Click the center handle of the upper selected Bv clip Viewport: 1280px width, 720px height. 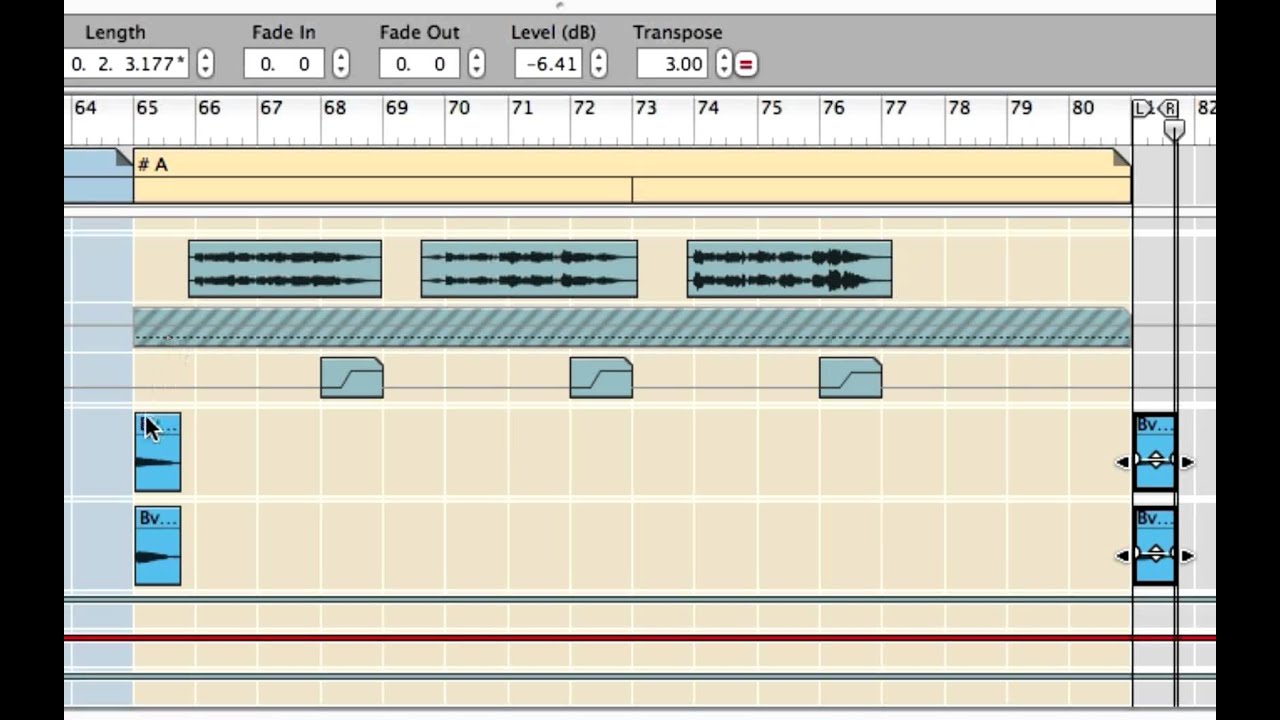pyautogui.click(x=1155, y=460)
